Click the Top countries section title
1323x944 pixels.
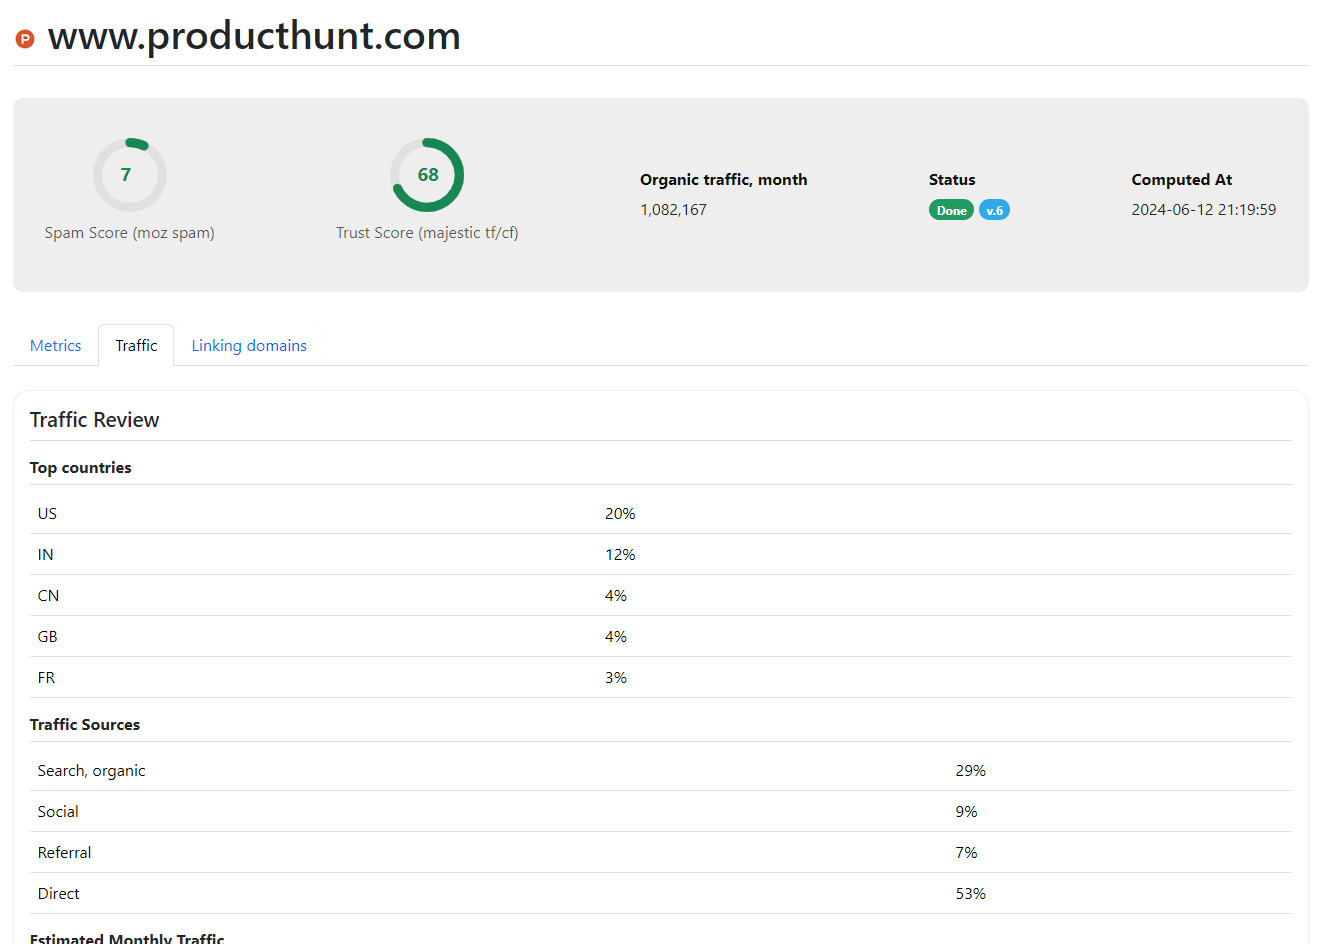point(81,468)
